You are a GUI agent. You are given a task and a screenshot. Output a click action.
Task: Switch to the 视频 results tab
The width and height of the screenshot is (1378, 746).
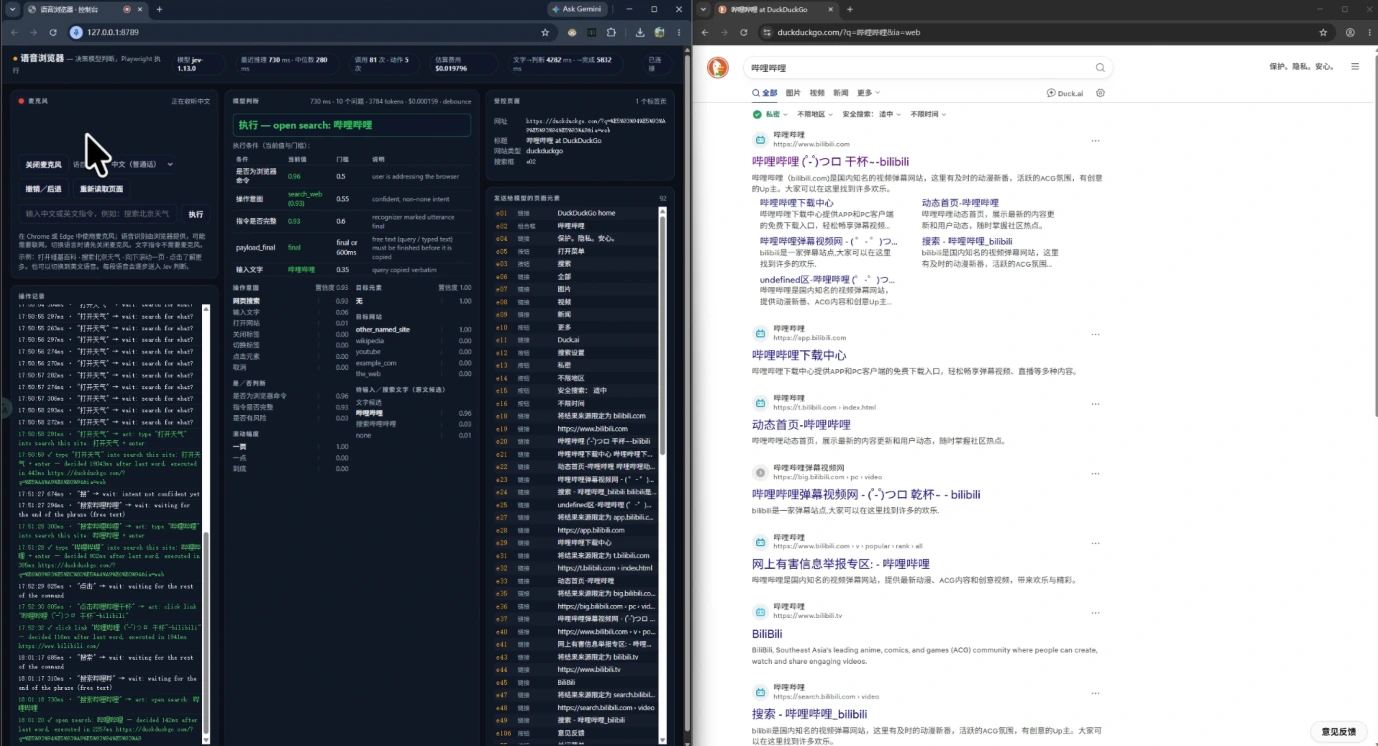(x=817, y=93)
